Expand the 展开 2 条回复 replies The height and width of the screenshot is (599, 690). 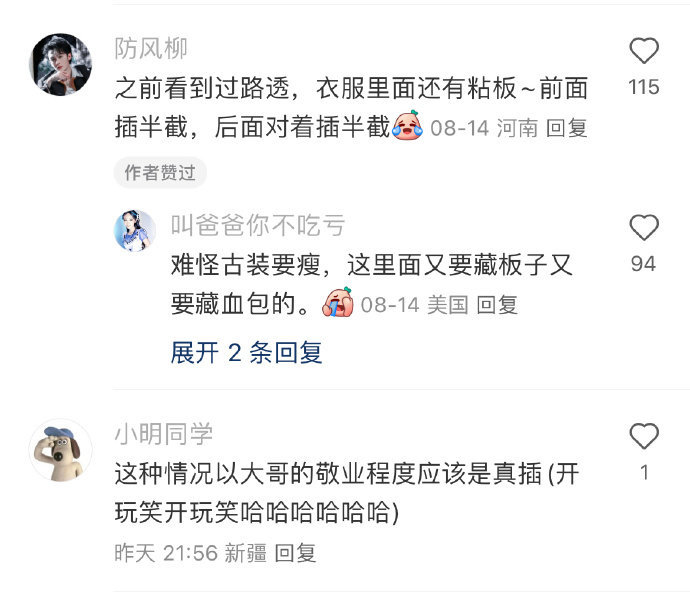pos(246,353)
